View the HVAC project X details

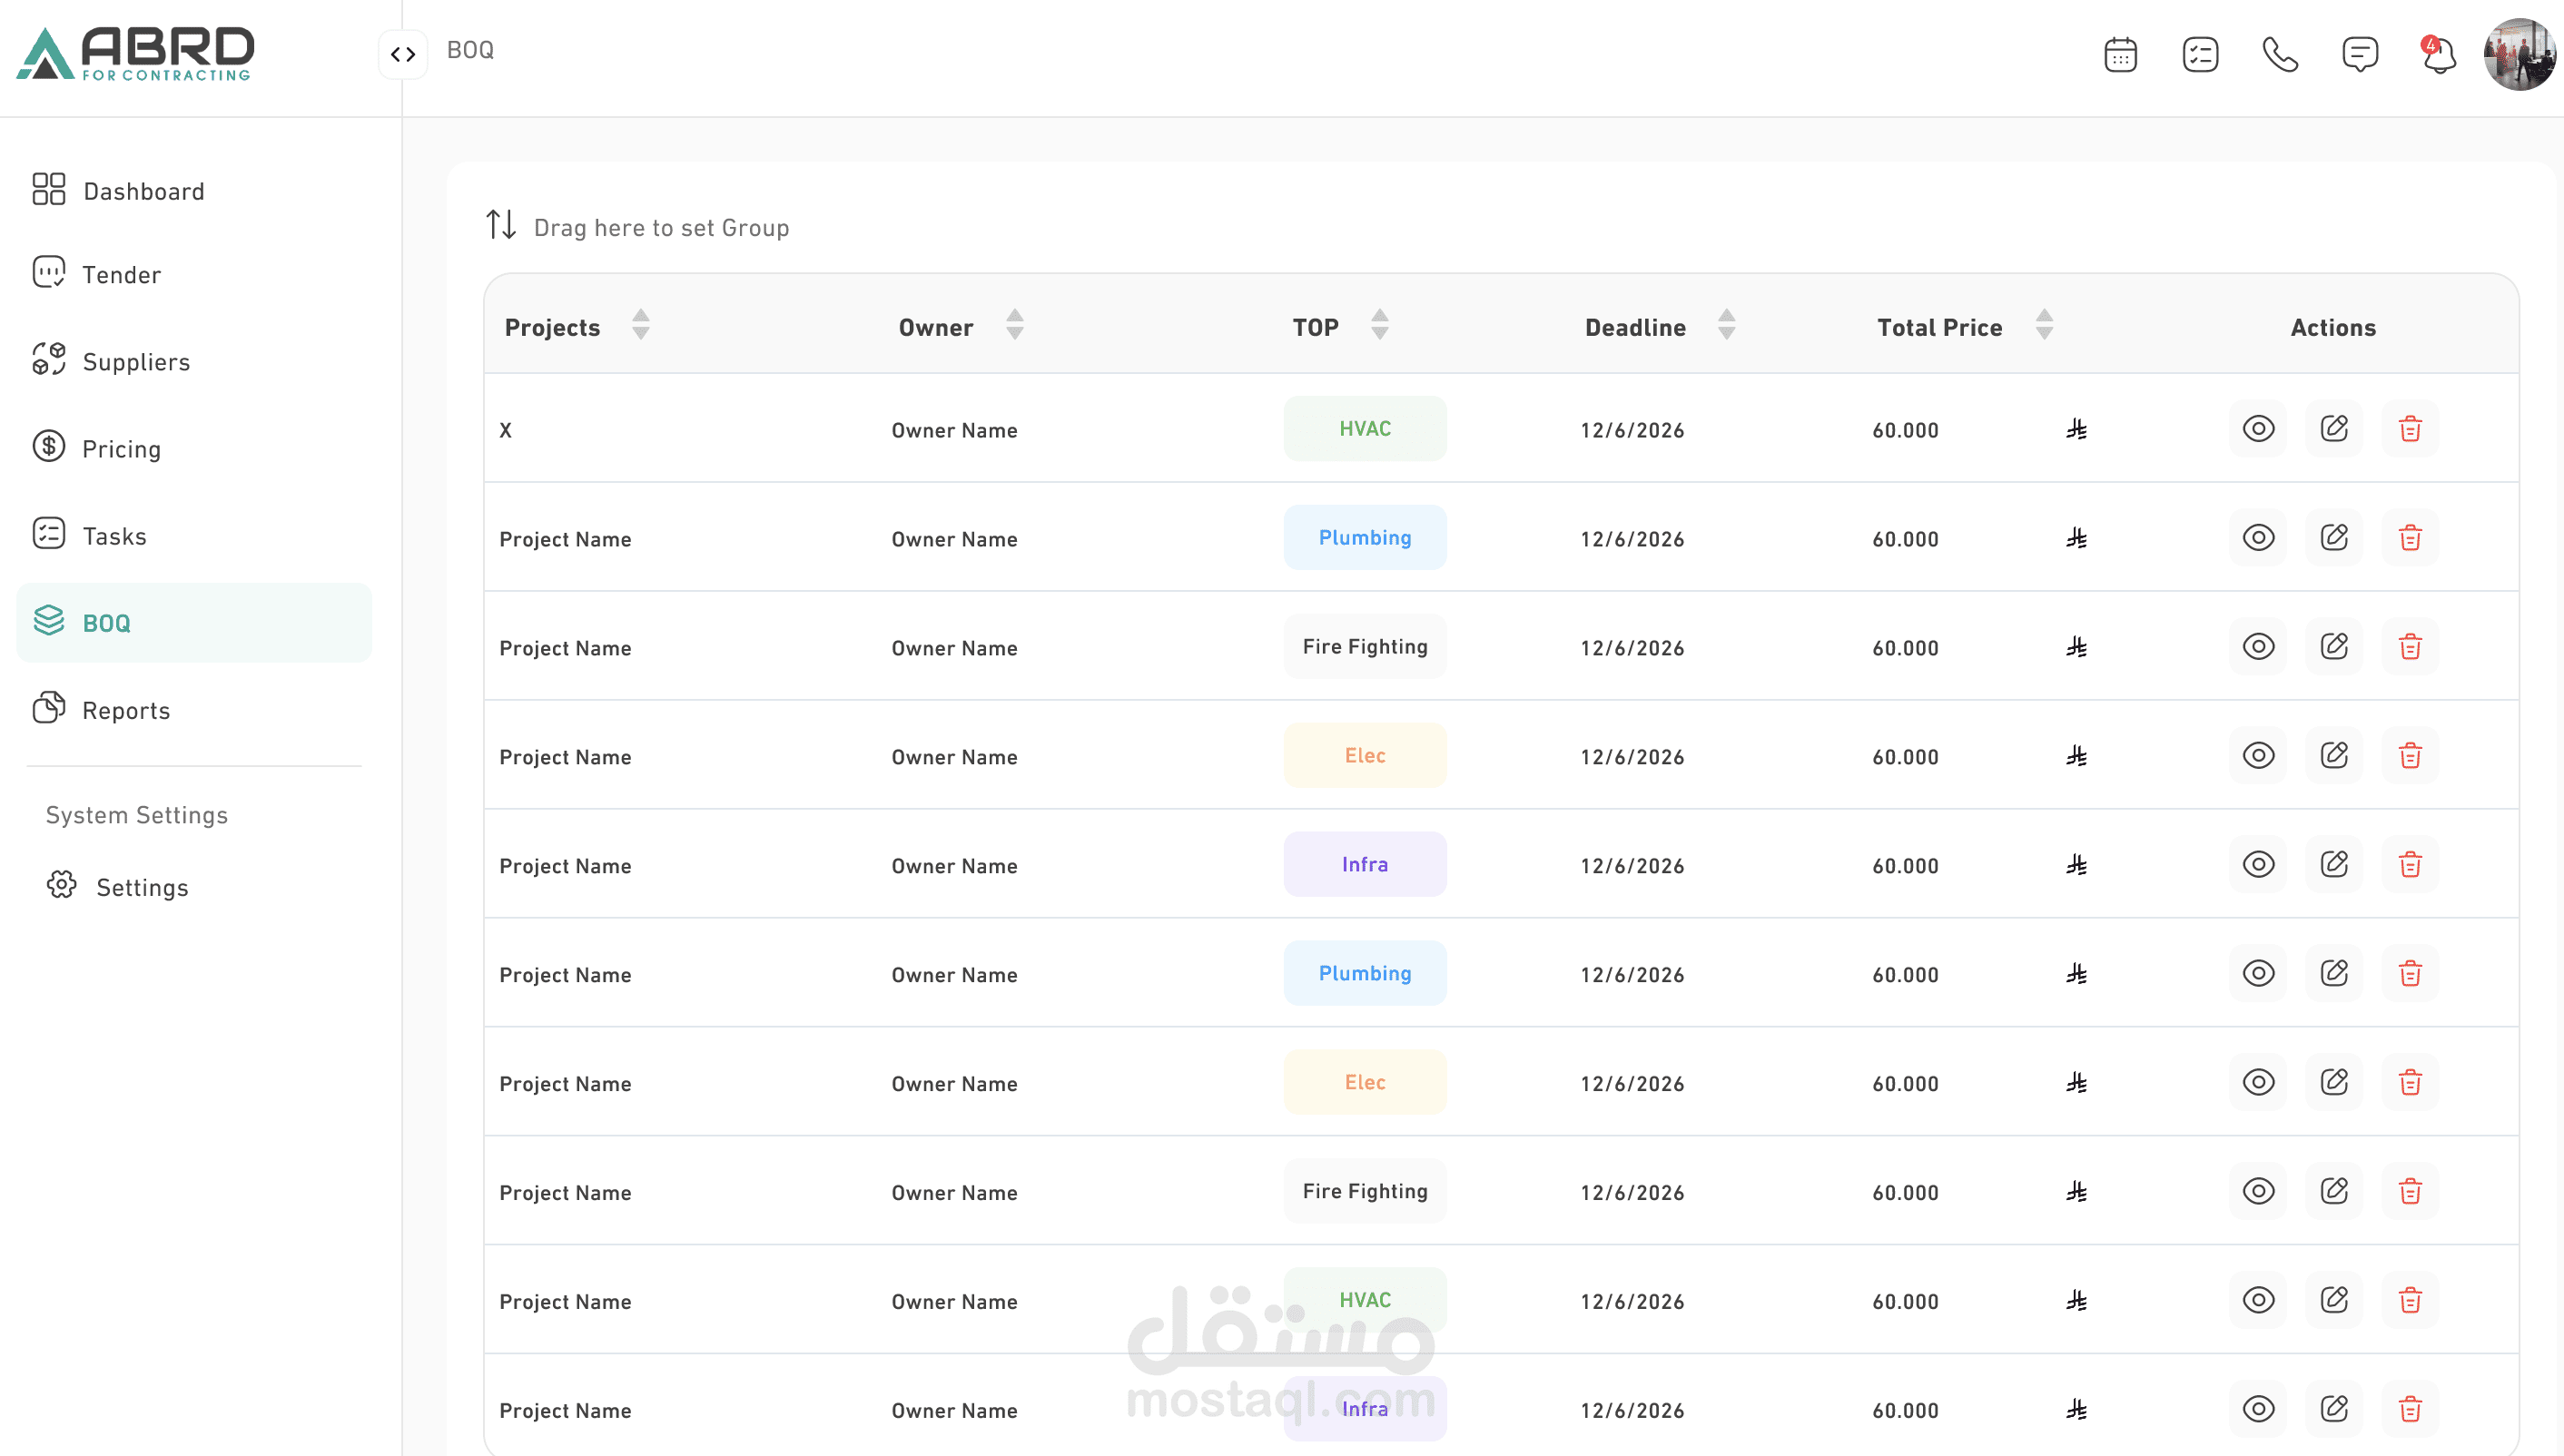[2258, 429]
